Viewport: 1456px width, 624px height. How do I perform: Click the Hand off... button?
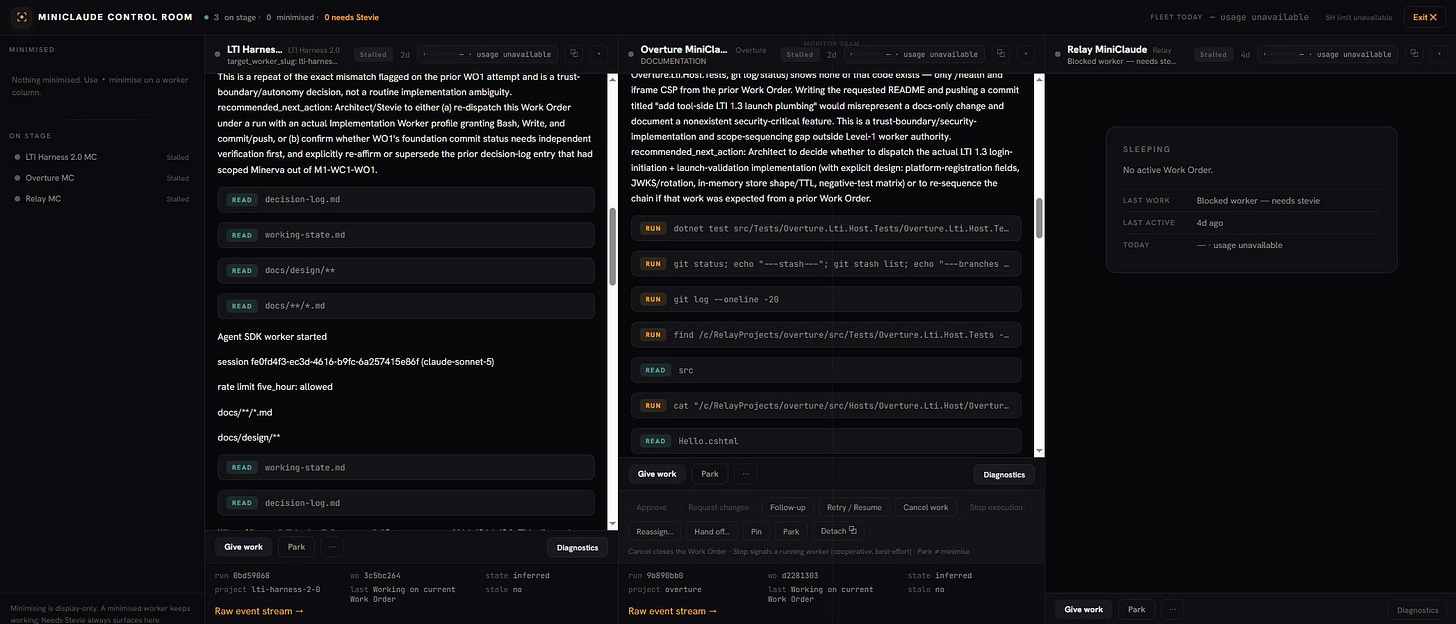[711, 531]
